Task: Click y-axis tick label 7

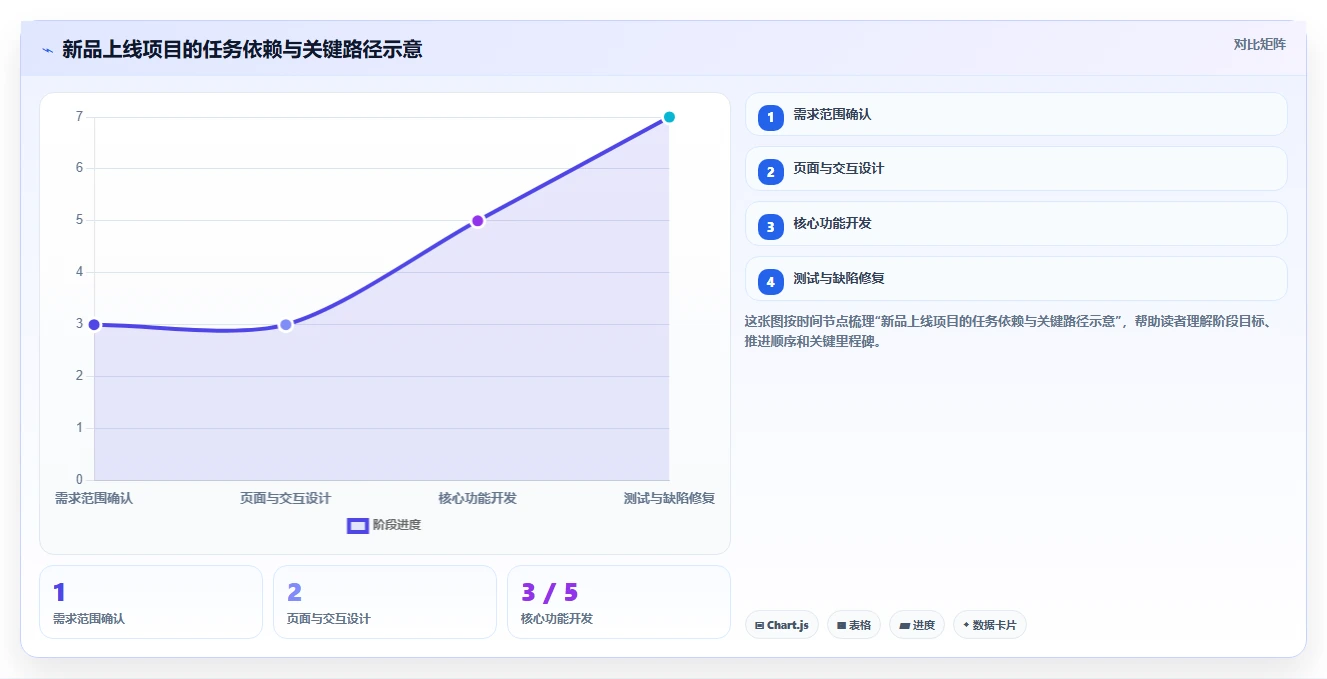Action: click(x=79, y=117)
